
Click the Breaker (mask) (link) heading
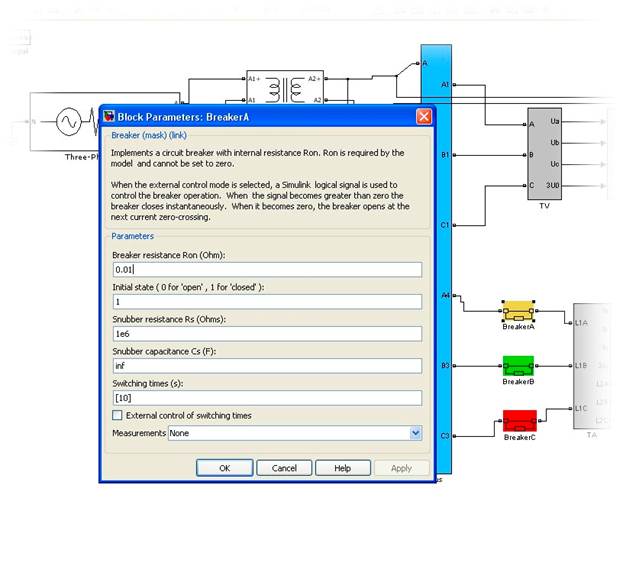tap(149, 135)
